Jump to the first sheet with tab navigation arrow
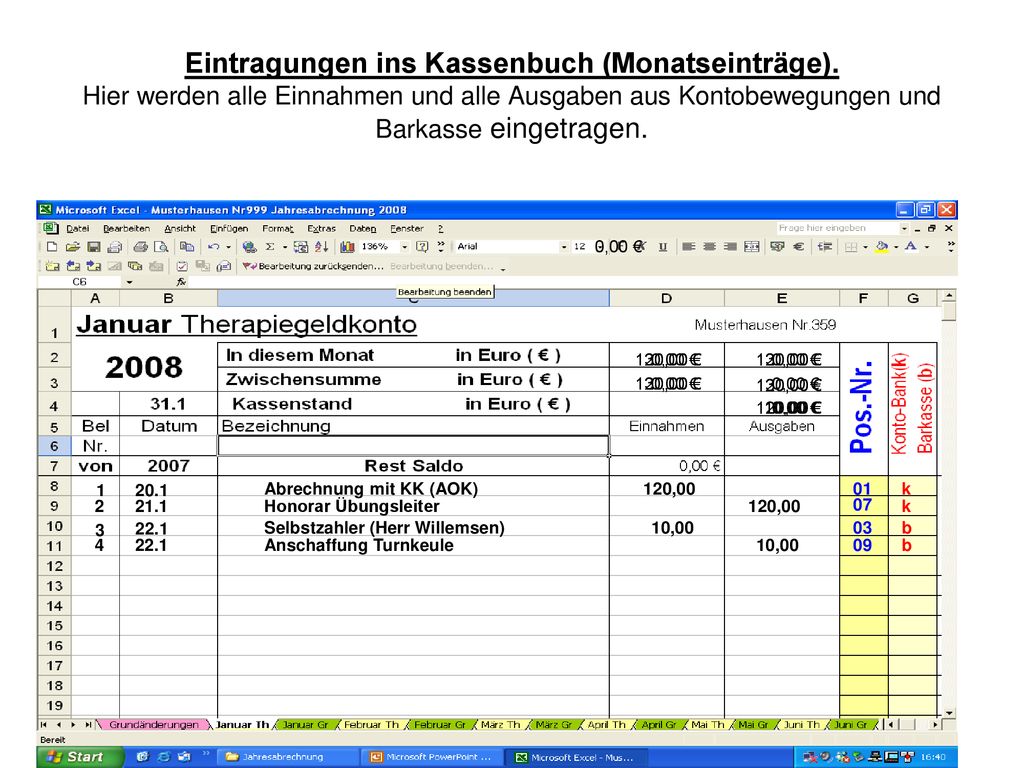 [x=44, y=725]
